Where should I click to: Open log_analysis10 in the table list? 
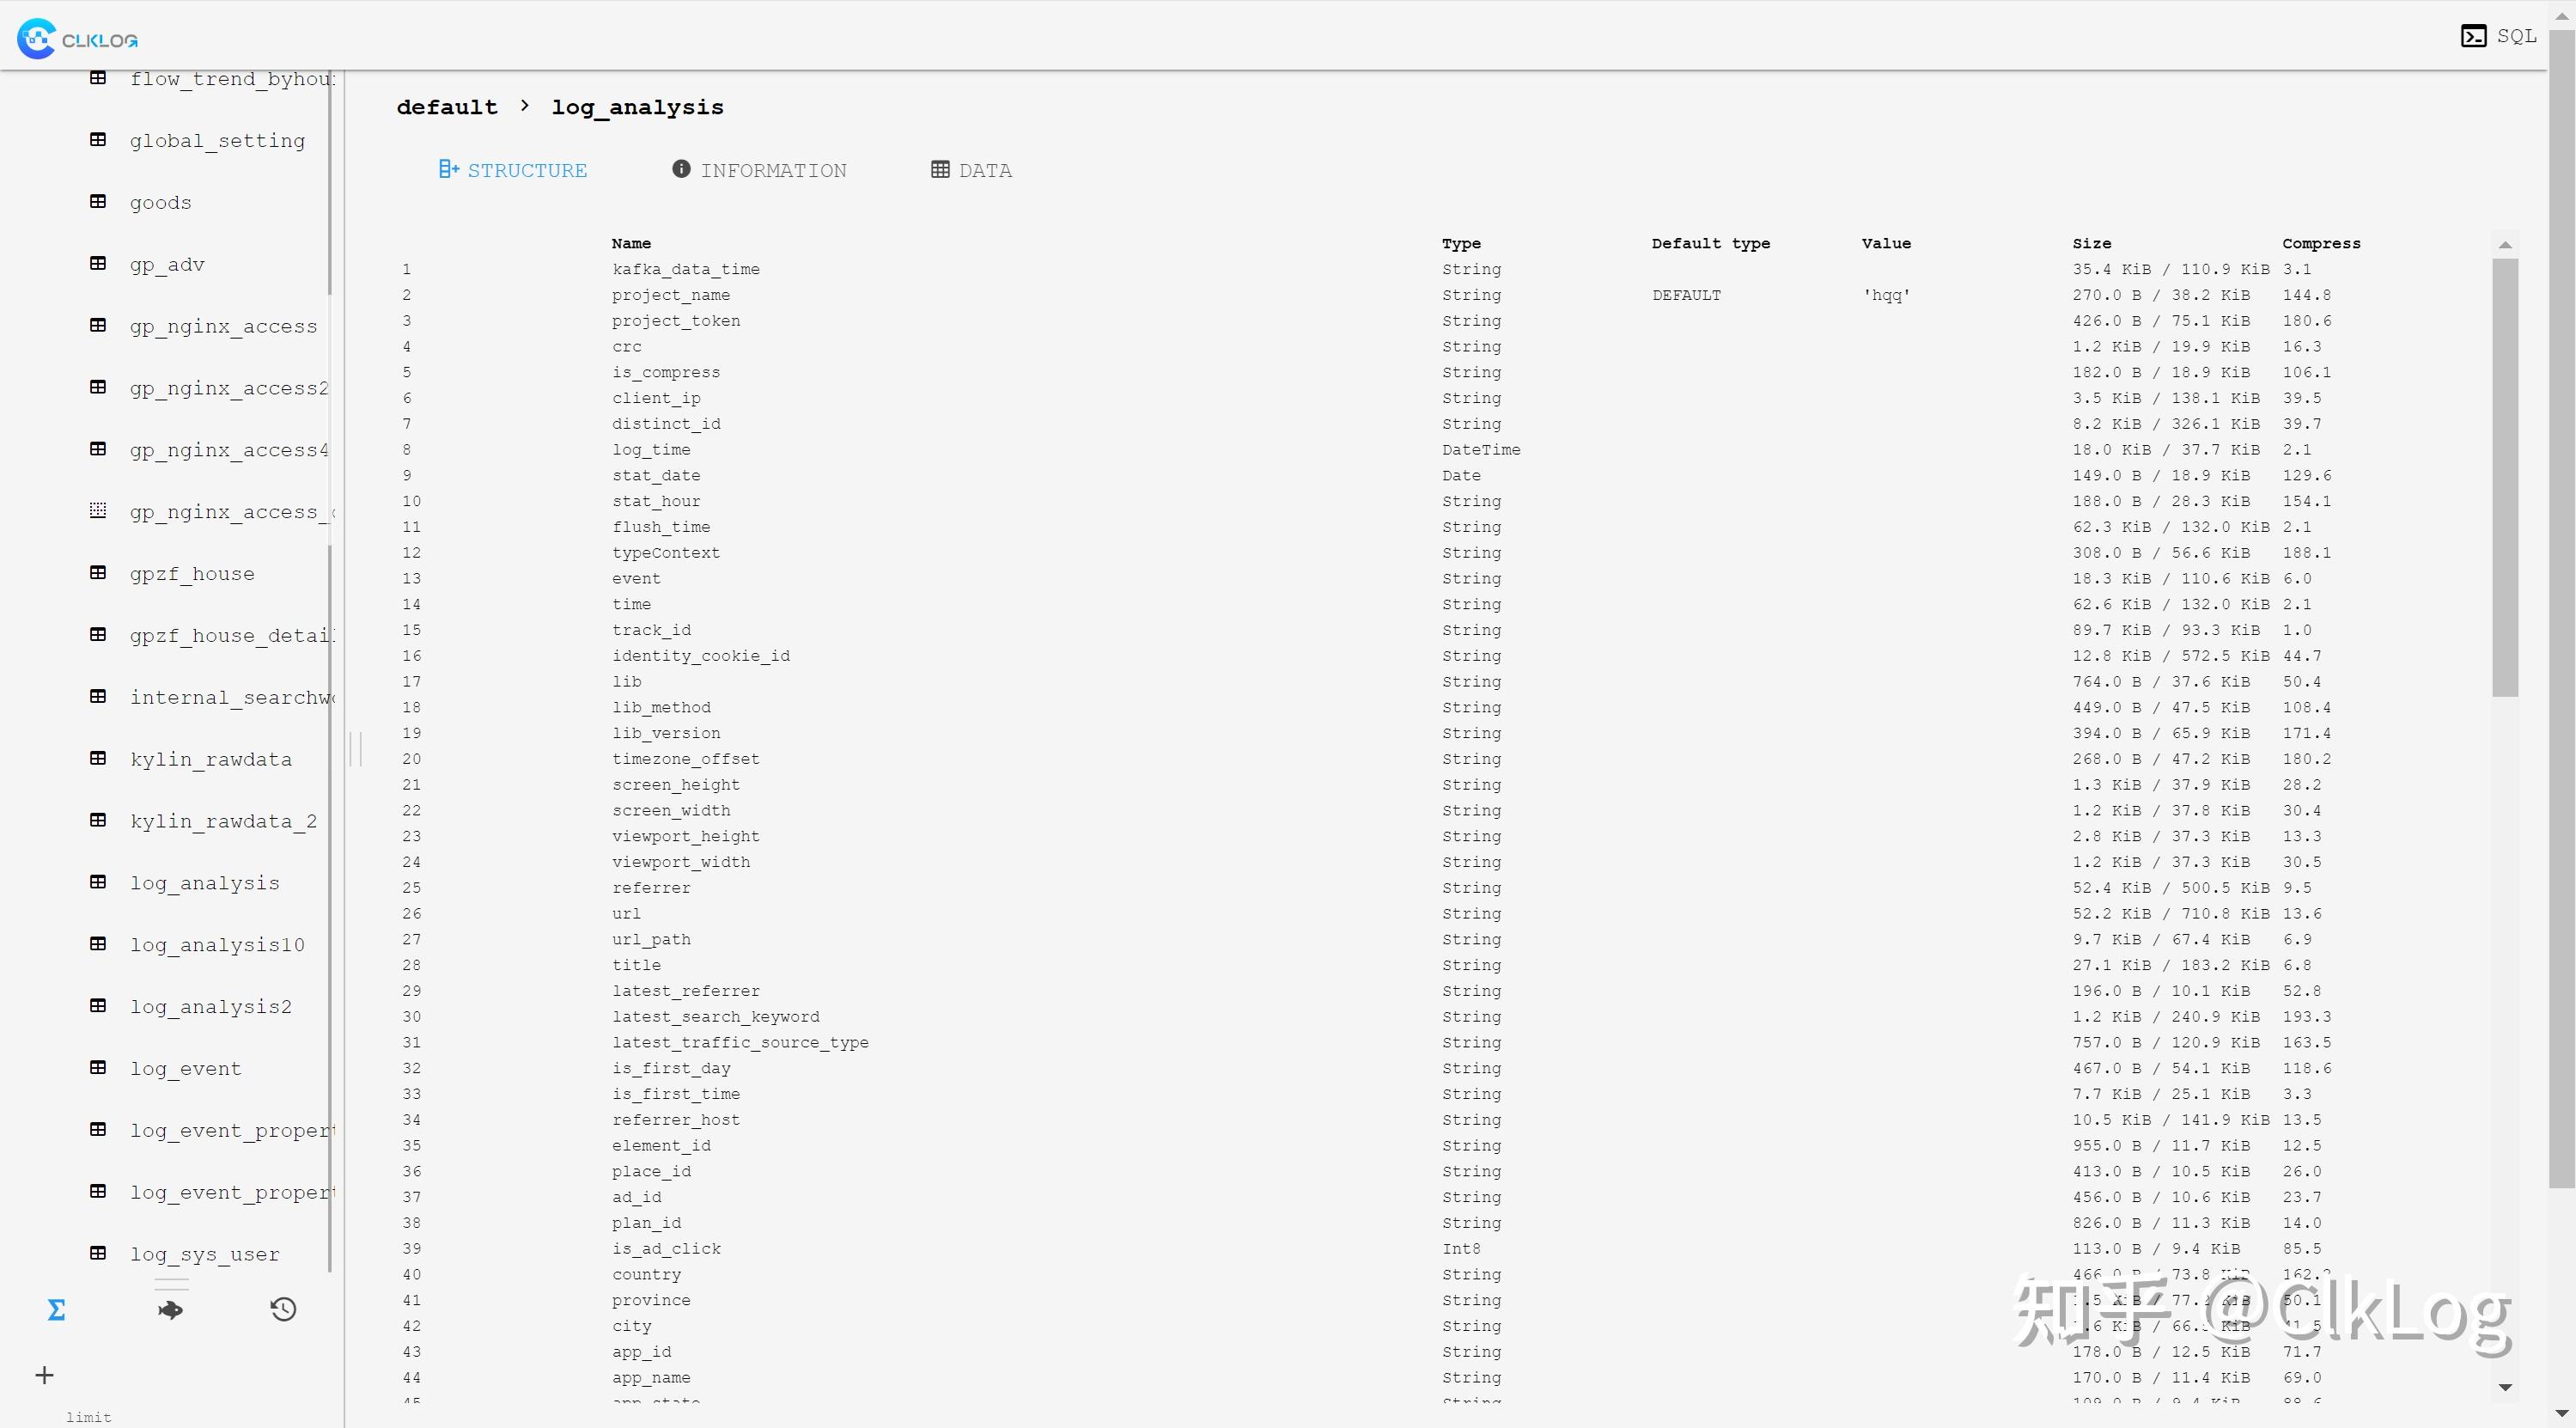click(217, 945)
